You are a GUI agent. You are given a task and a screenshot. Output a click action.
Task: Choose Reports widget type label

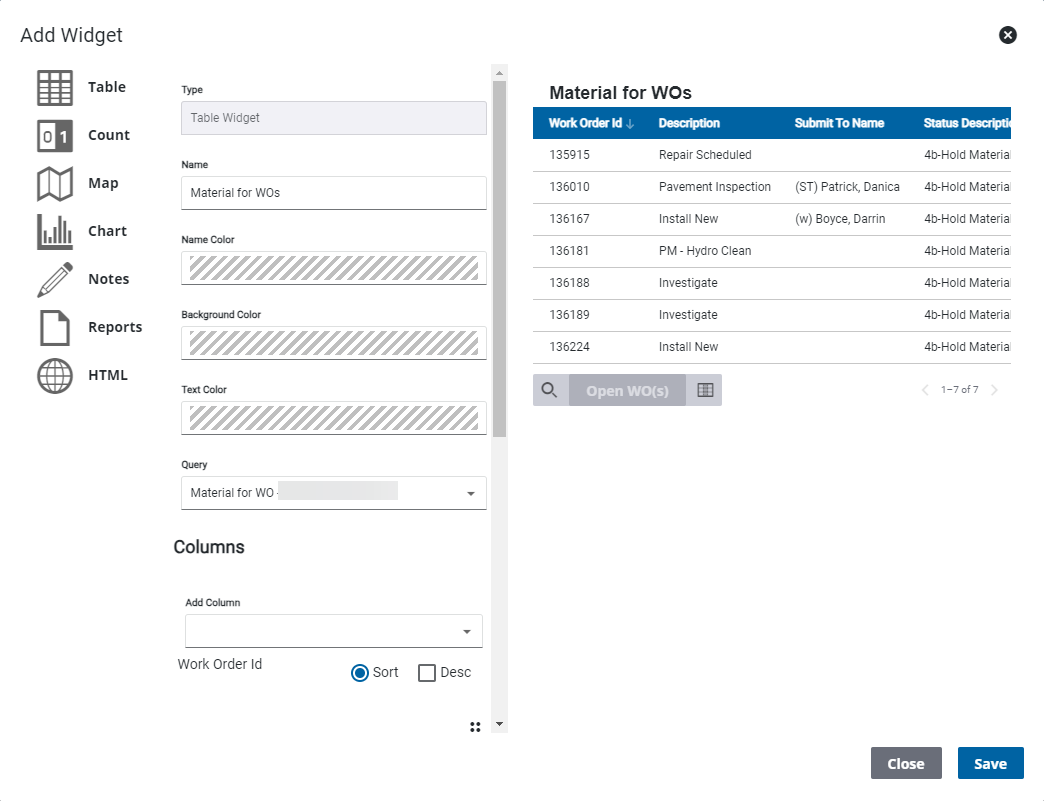click(x=115, y=327)
